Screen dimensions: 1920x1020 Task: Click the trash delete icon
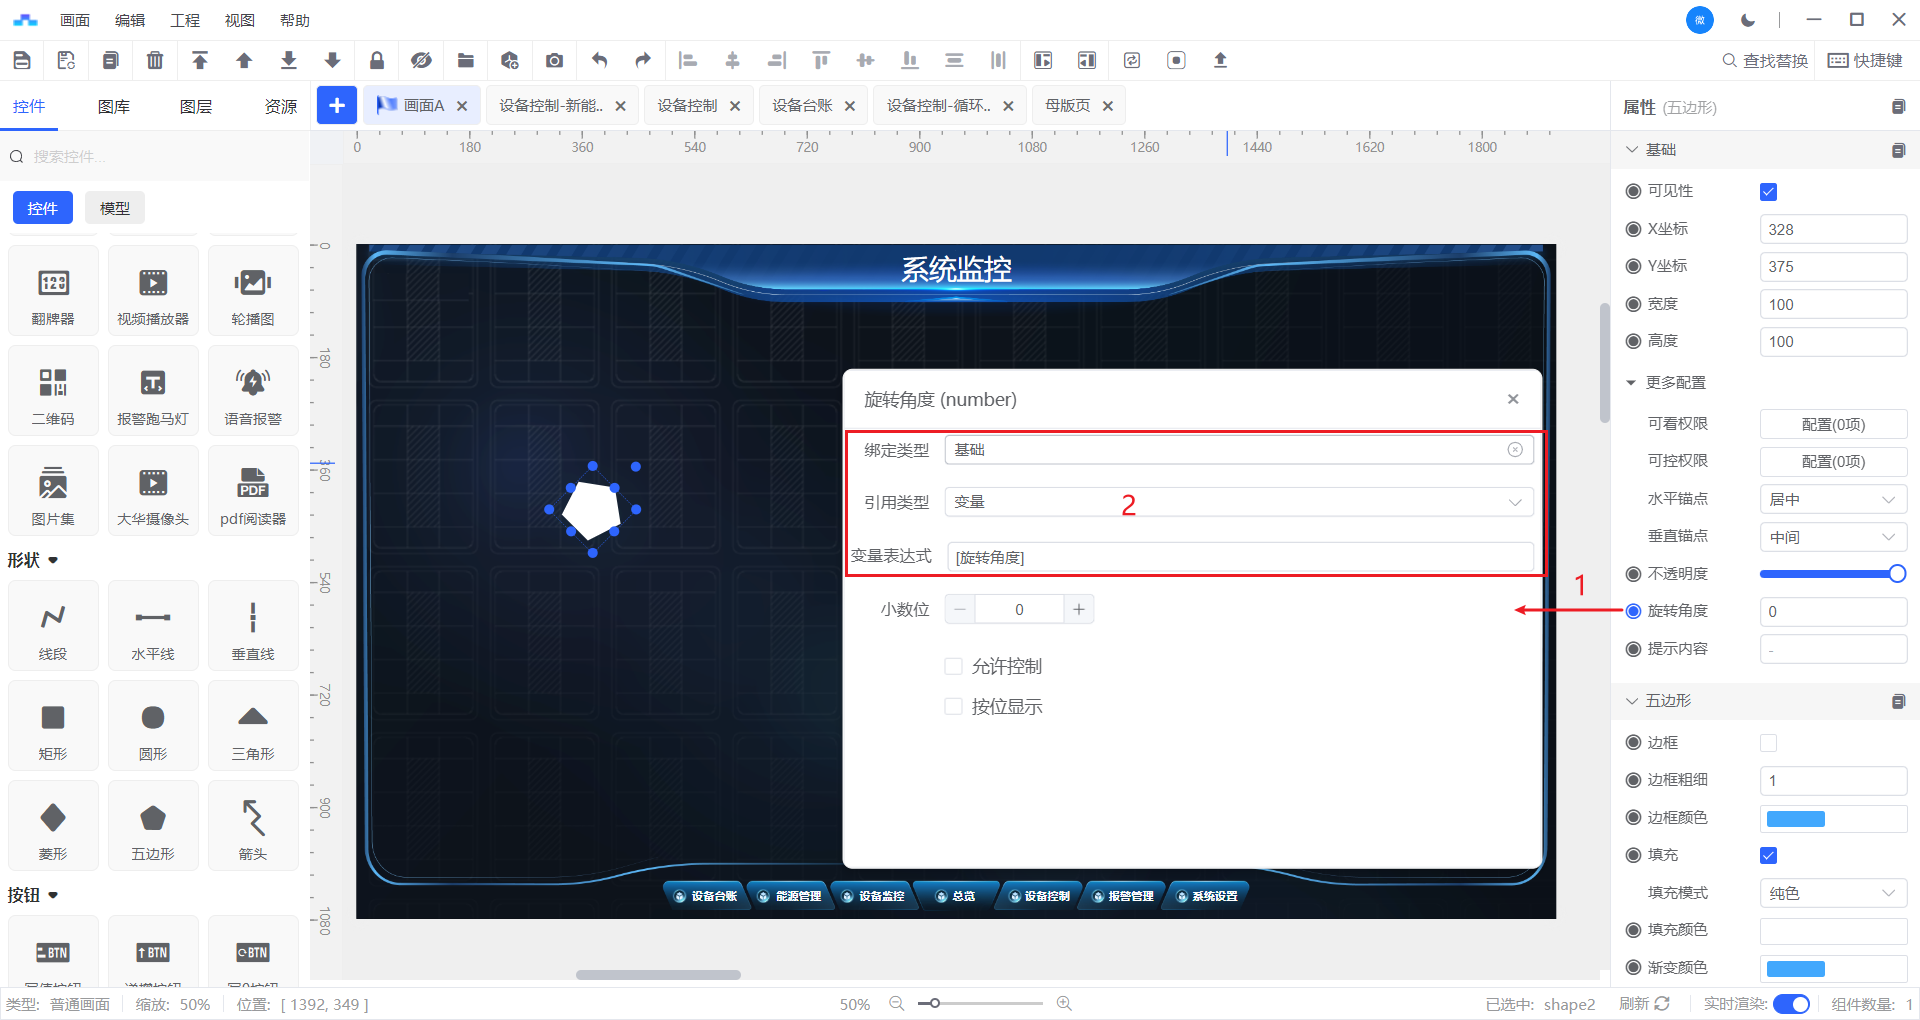155,60
